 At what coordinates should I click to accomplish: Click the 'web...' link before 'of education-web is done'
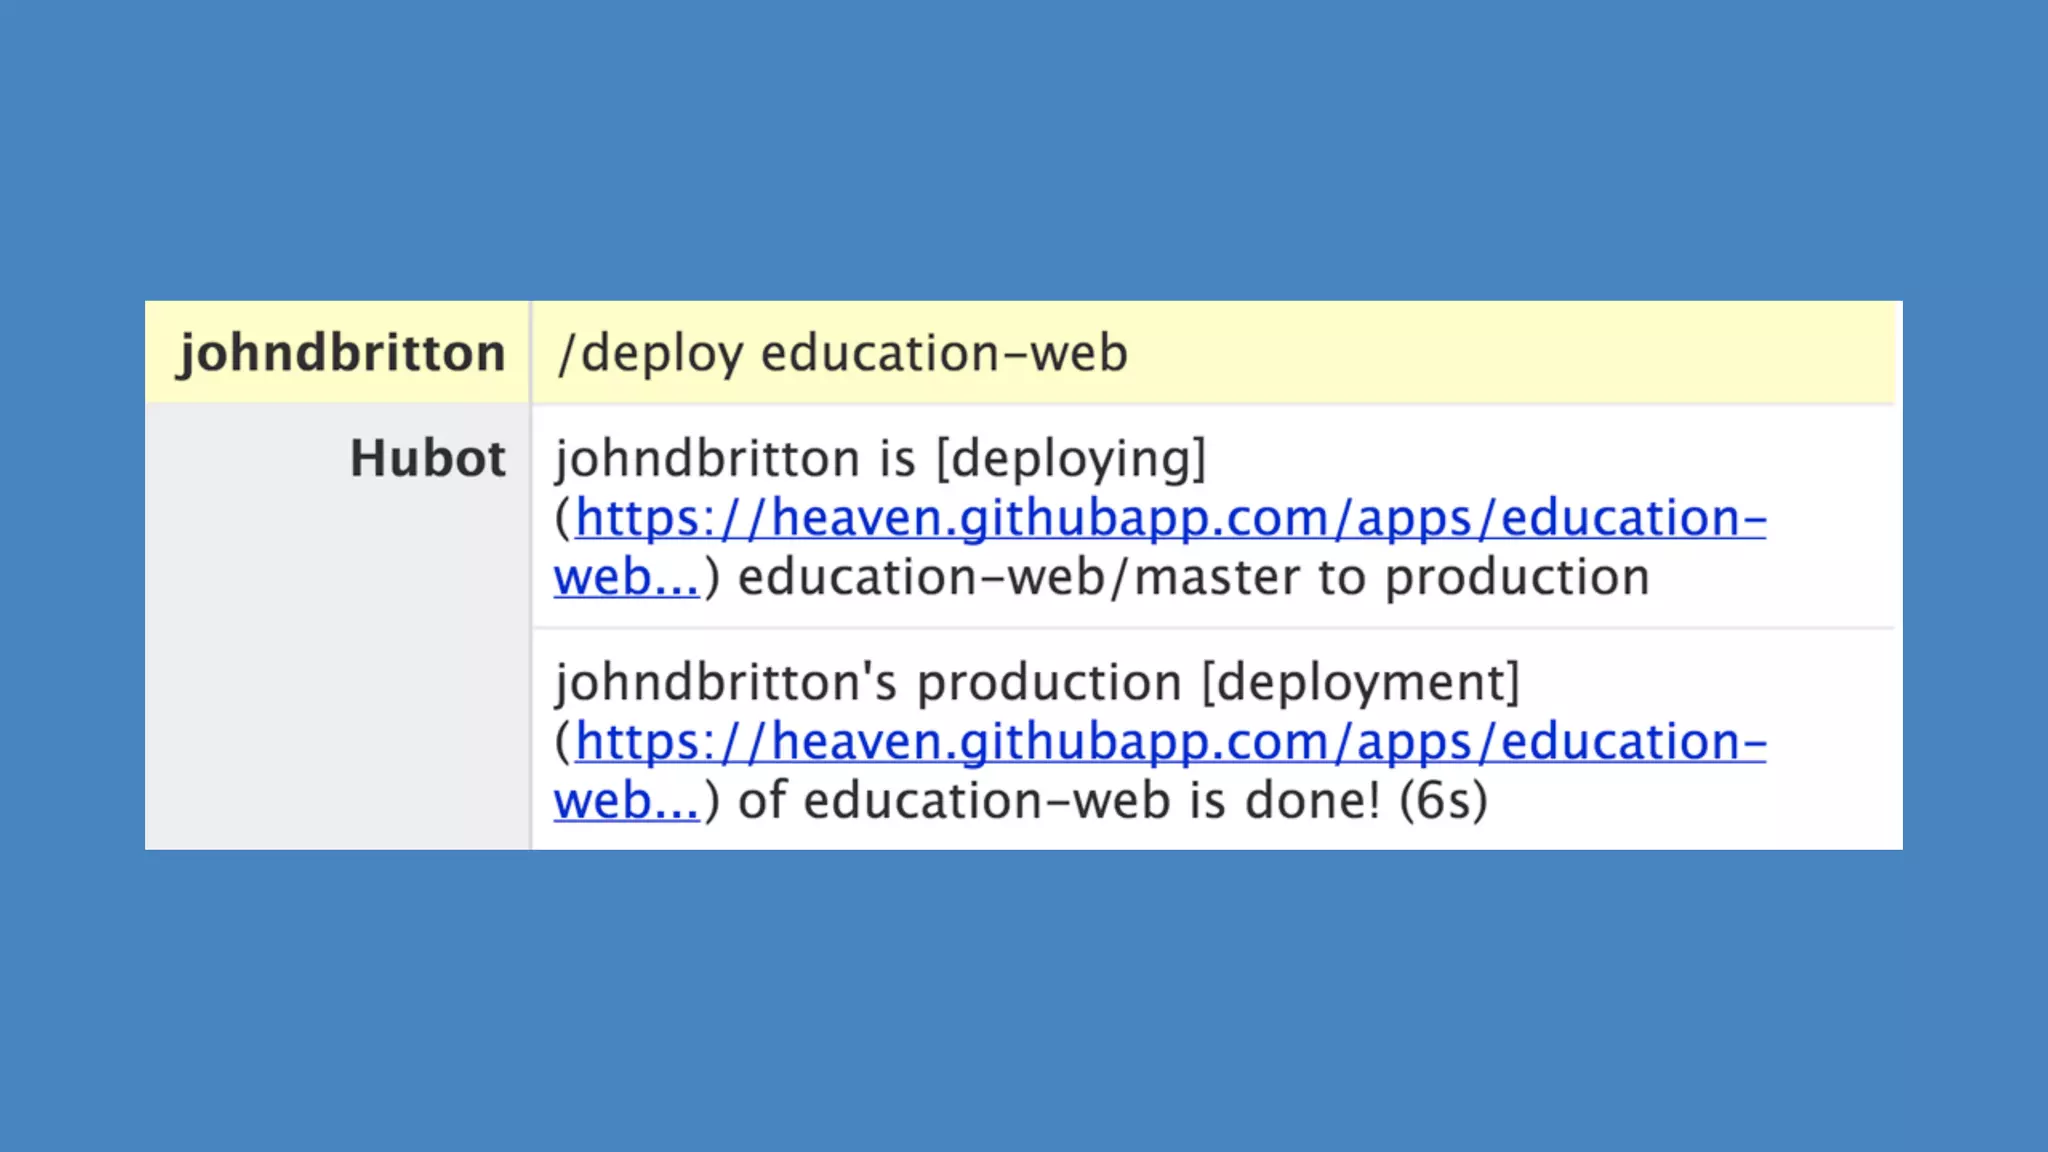tap(626, 802)
